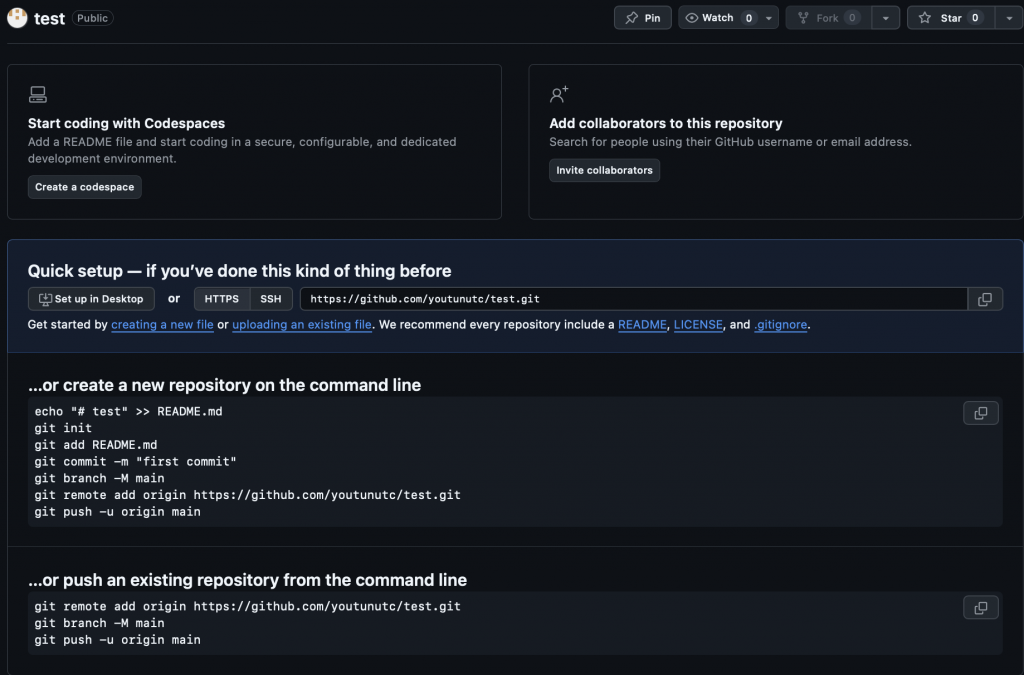Click the Create a codespace button
Viewport: 1024px width, 675px height.
click(x=84, y=187)
